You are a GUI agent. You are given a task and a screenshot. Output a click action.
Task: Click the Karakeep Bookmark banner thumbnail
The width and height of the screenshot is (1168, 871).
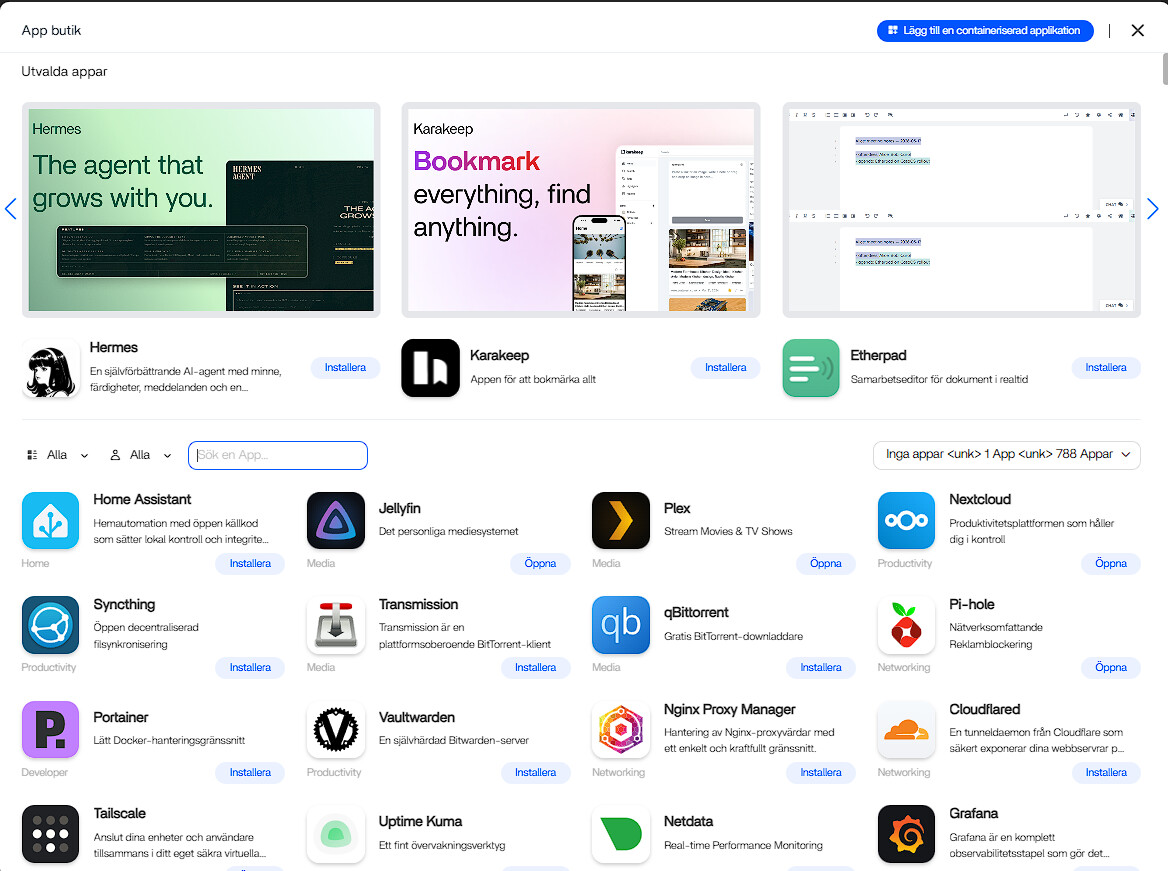(x=581, y=210)
